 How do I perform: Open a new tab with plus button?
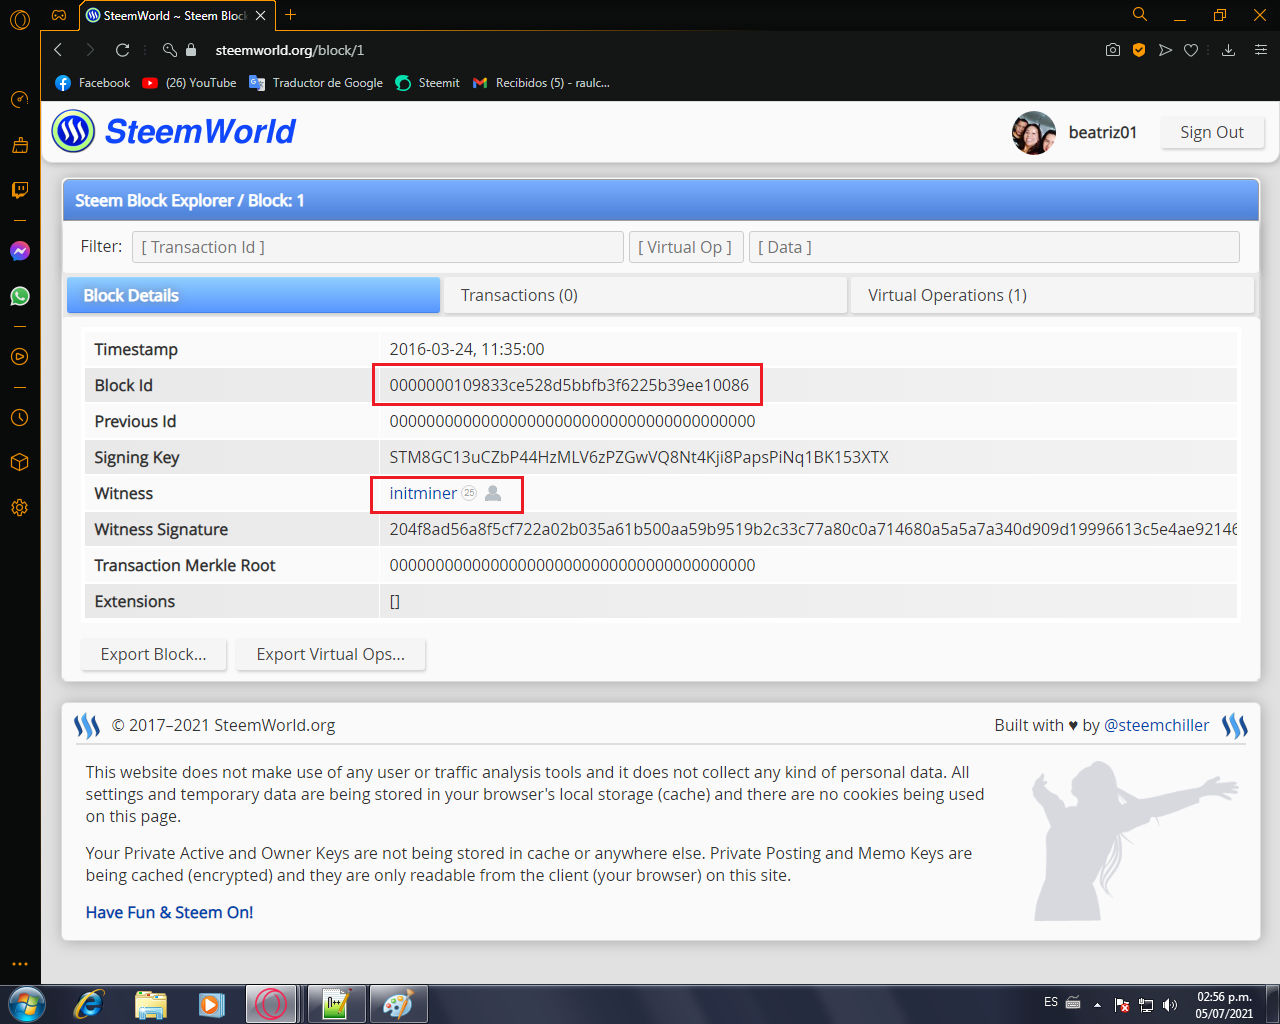coord(290,15)
